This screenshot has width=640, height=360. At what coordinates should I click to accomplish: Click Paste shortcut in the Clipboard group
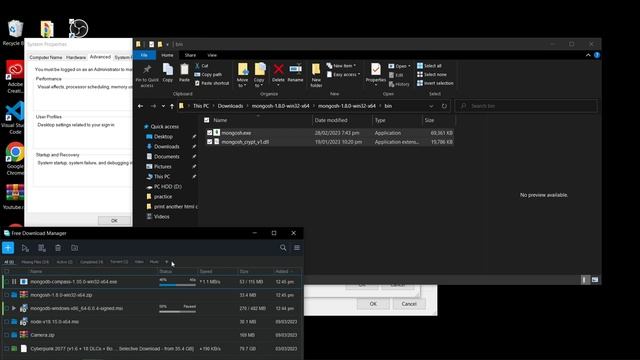211,83
